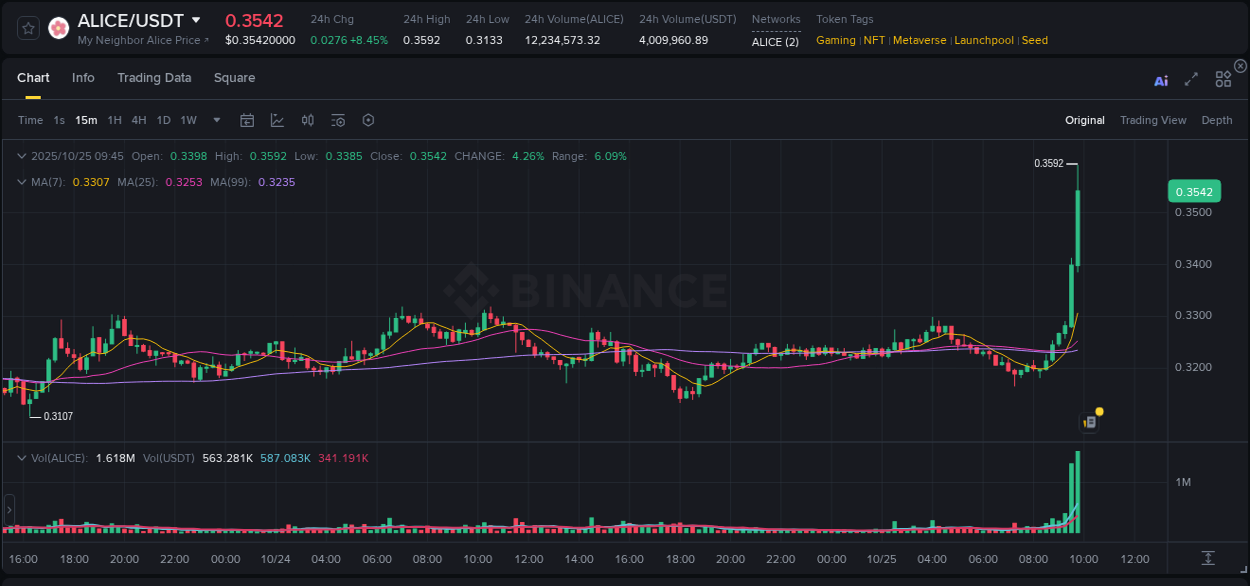Open the extra timeframes dropdown arrow
Image resolution: width=1250 pixels, height=586 pixels.
(x=215, y=120)
